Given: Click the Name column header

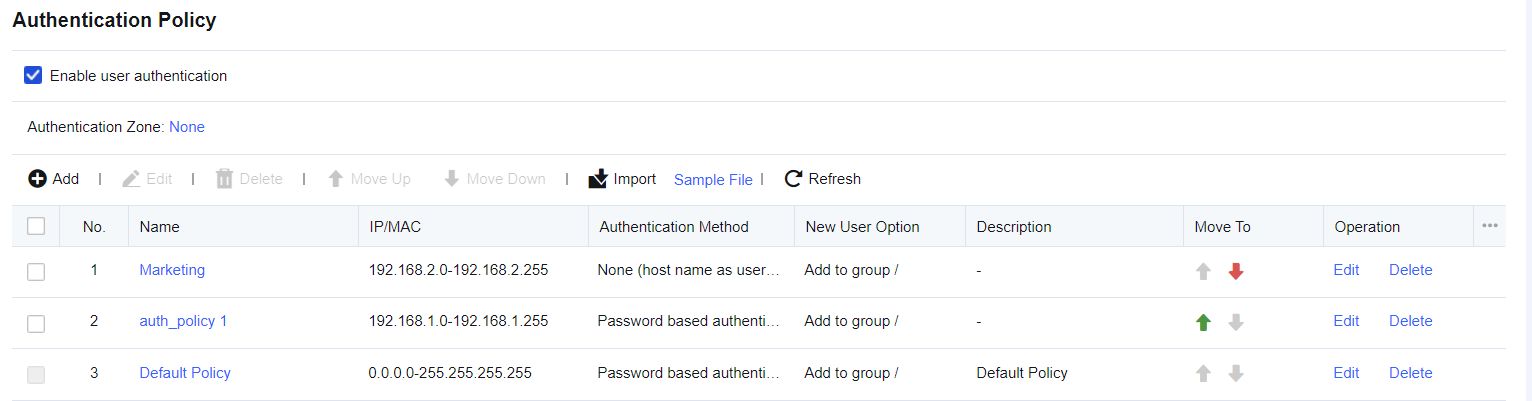Looking at the screenshot, I should [160, 227].
